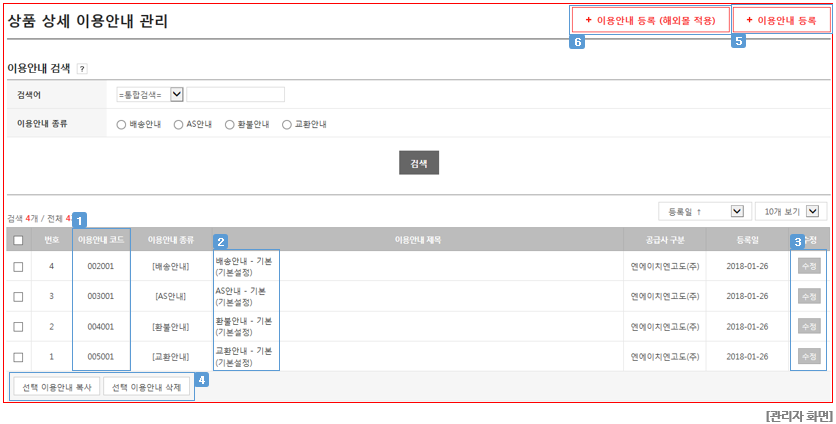Select the 환불안내 radio button

click(x=229, y=125)
